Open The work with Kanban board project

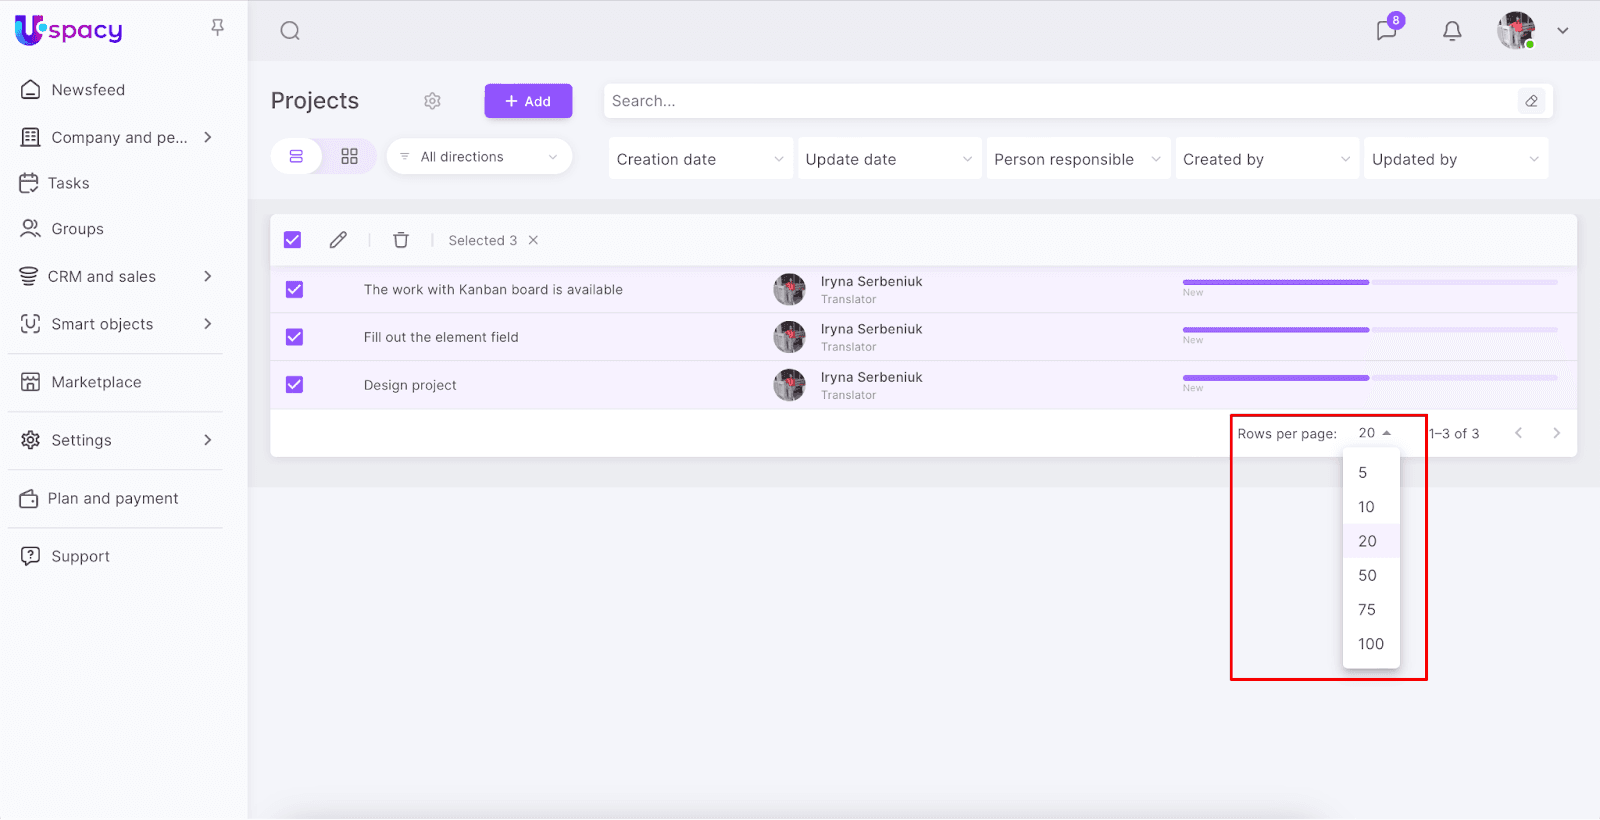[x=493, y=290]
